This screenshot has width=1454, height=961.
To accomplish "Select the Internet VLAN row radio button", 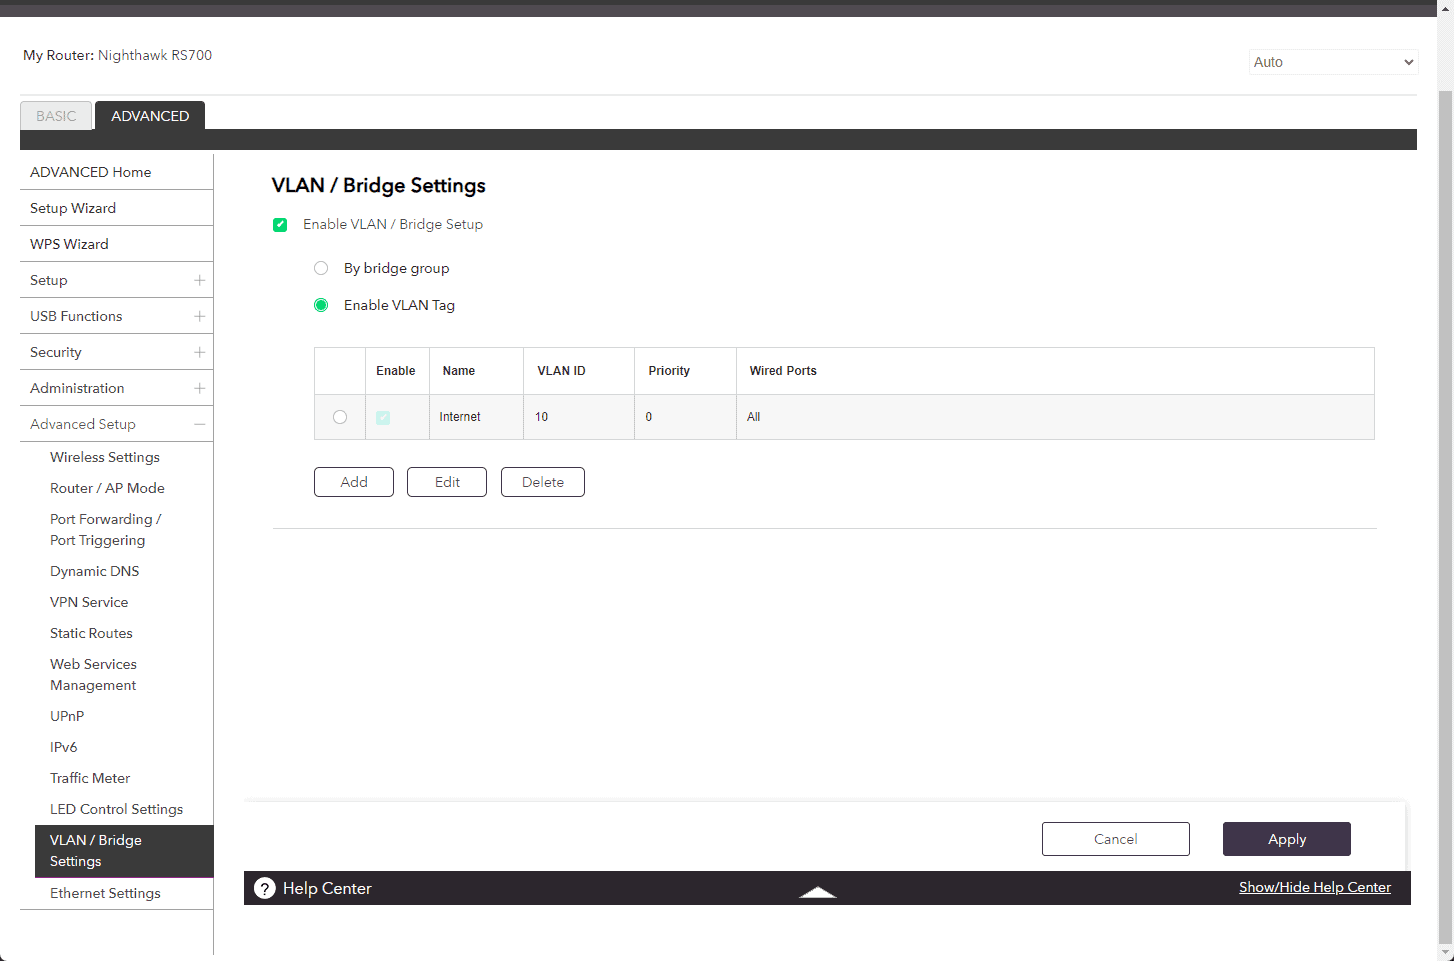I will (x=340, y=417).
